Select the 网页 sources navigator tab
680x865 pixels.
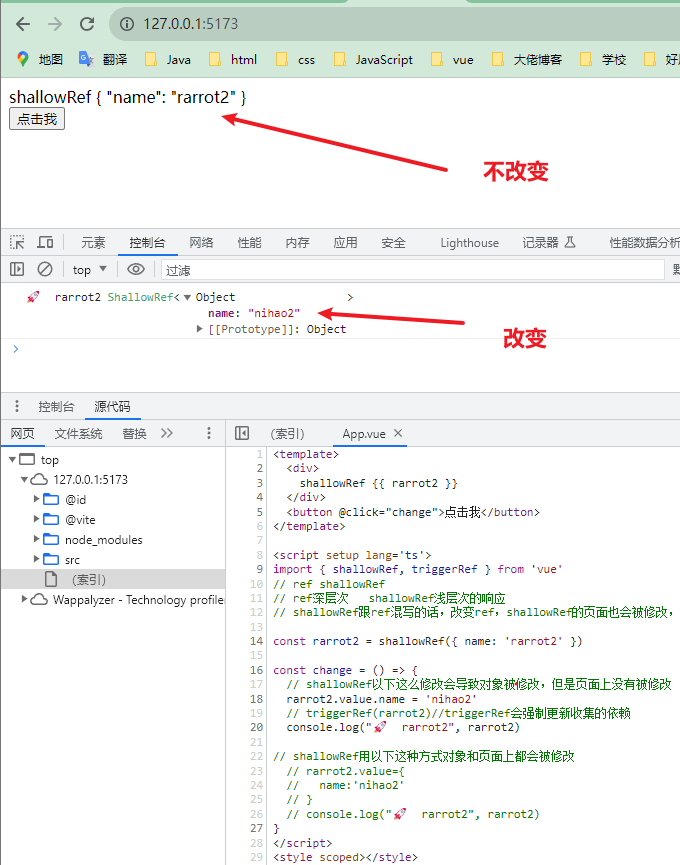point(23,434)
